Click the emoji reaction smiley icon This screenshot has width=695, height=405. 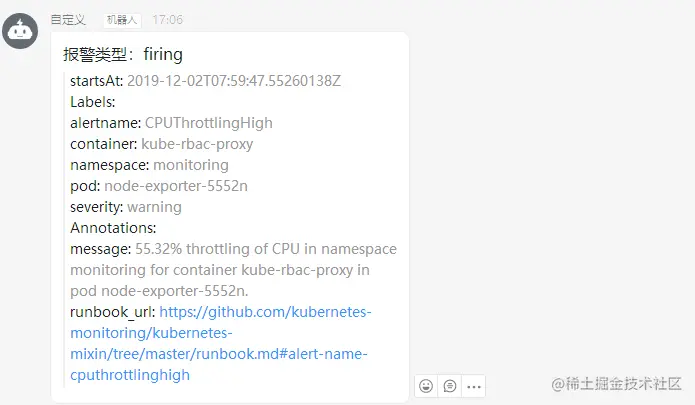pos(427,386)
